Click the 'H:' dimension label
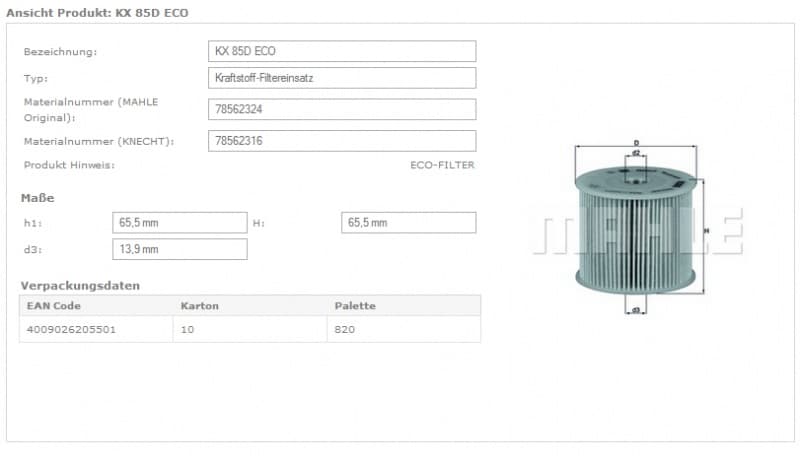Screen dimensions: 800x462 [x=259, y=223]
